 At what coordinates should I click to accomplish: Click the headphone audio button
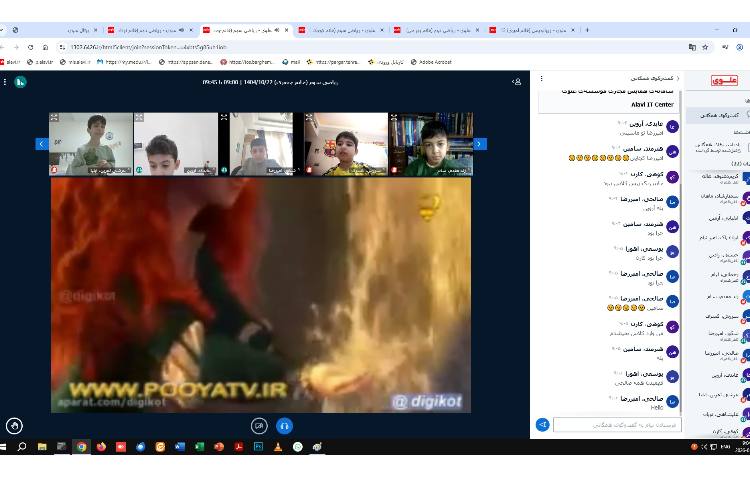coord(284,425)
